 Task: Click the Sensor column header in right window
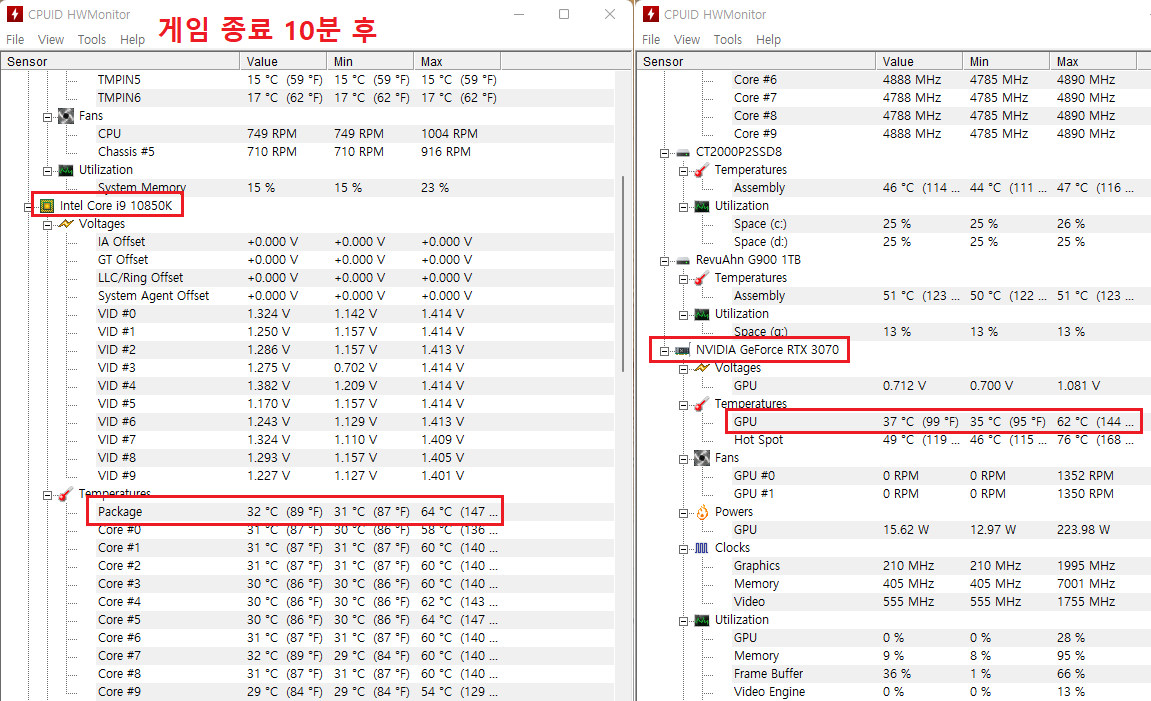(756, 62)
